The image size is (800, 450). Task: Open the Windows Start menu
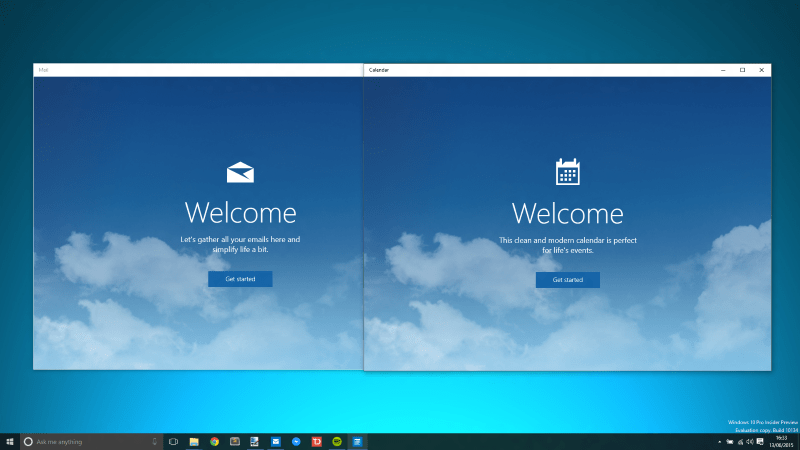point(9,441)
